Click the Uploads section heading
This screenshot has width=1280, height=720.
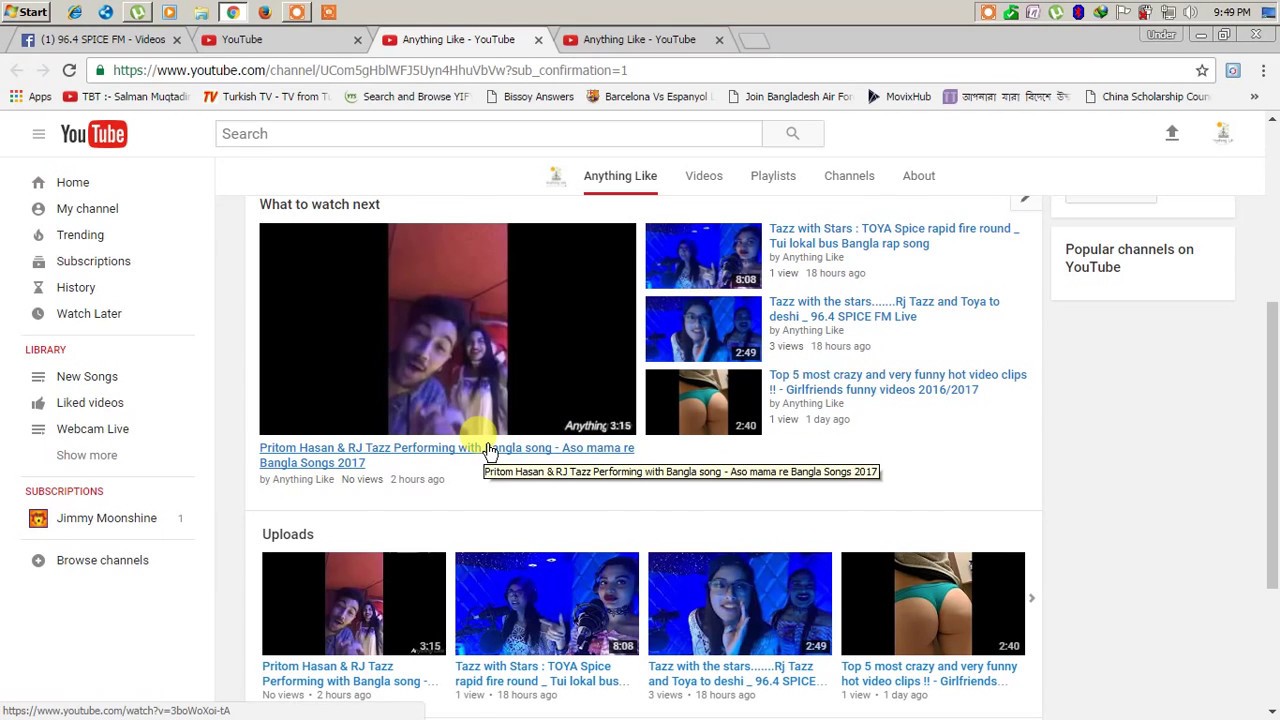288,534
